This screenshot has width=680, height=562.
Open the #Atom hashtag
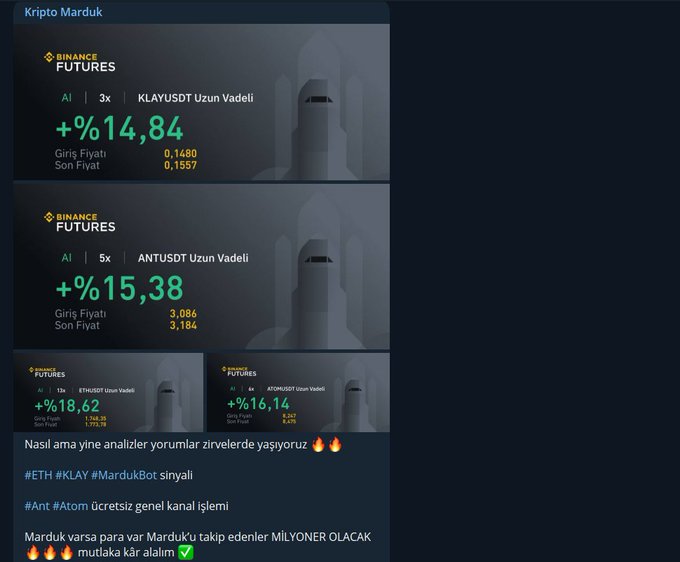tap(70, 506)
